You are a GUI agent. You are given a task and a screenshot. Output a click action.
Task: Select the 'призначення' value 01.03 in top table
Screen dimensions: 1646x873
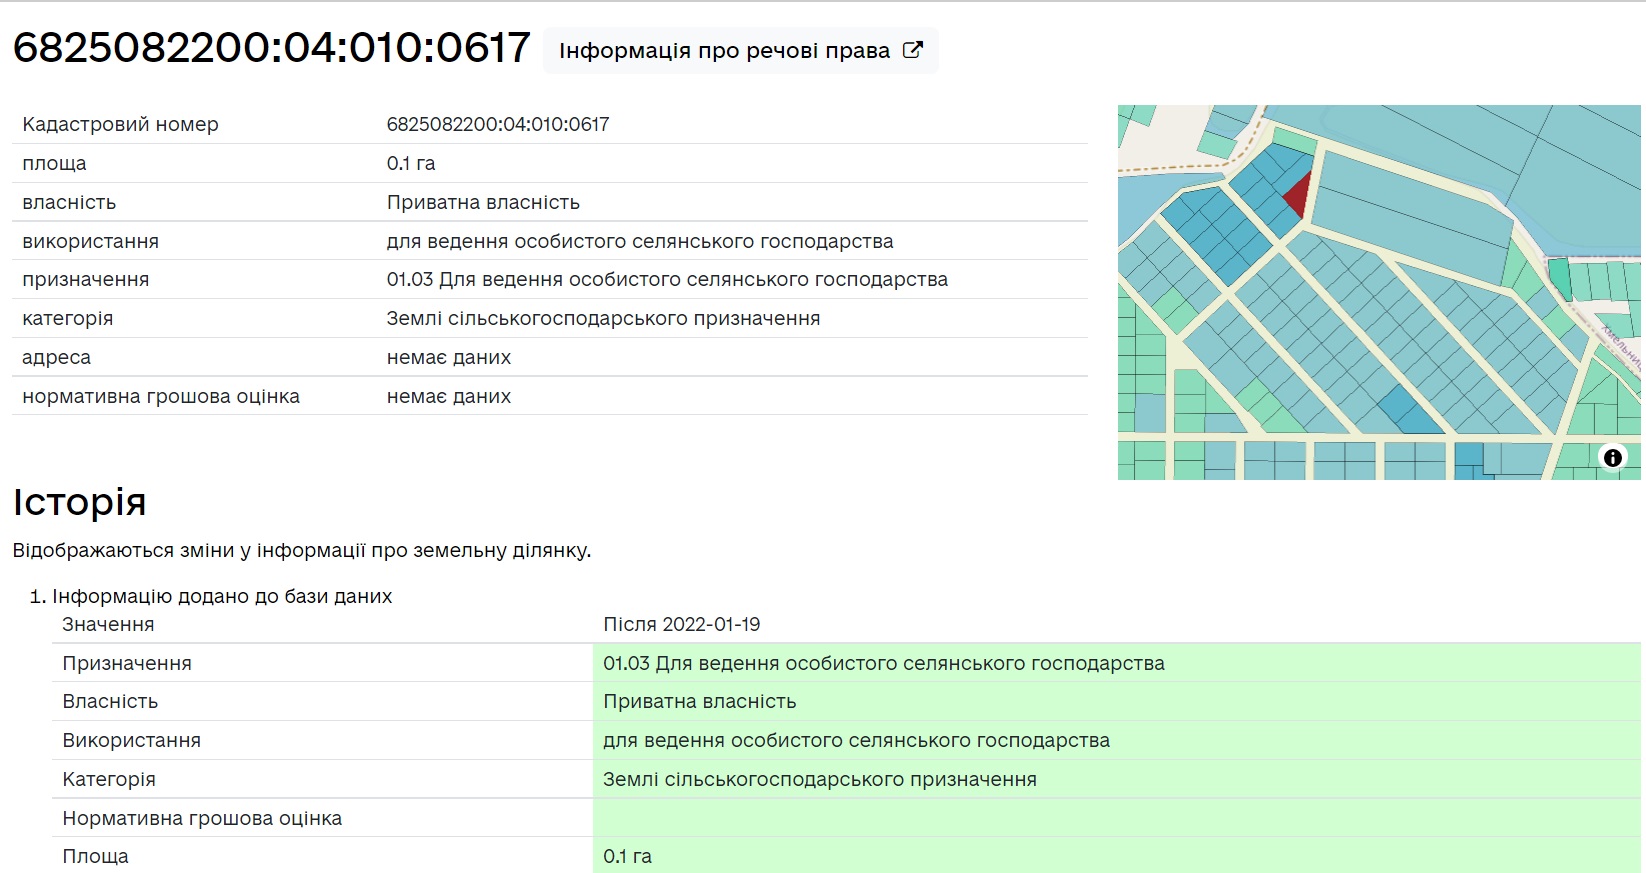click(x=666, y=280)
